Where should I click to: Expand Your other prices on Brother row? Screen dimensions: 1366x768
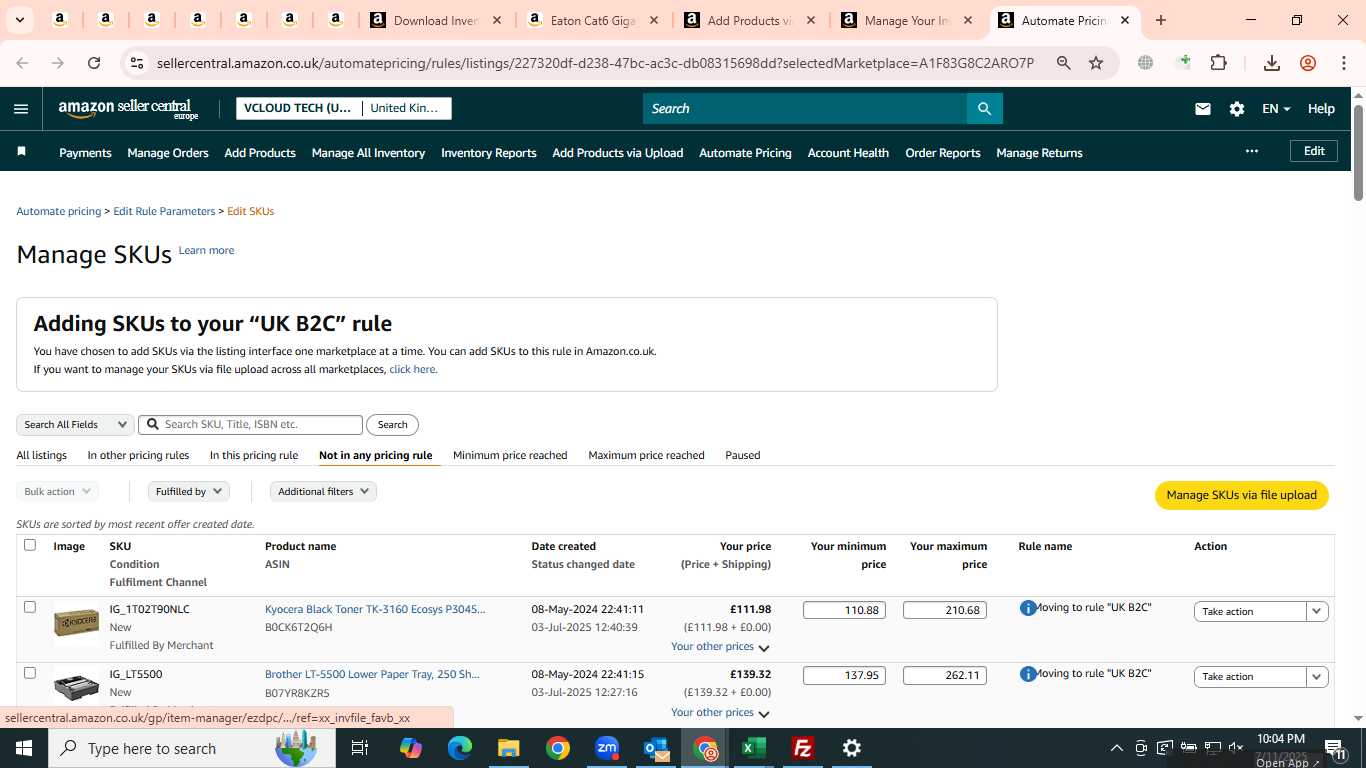tap(720, 713)
